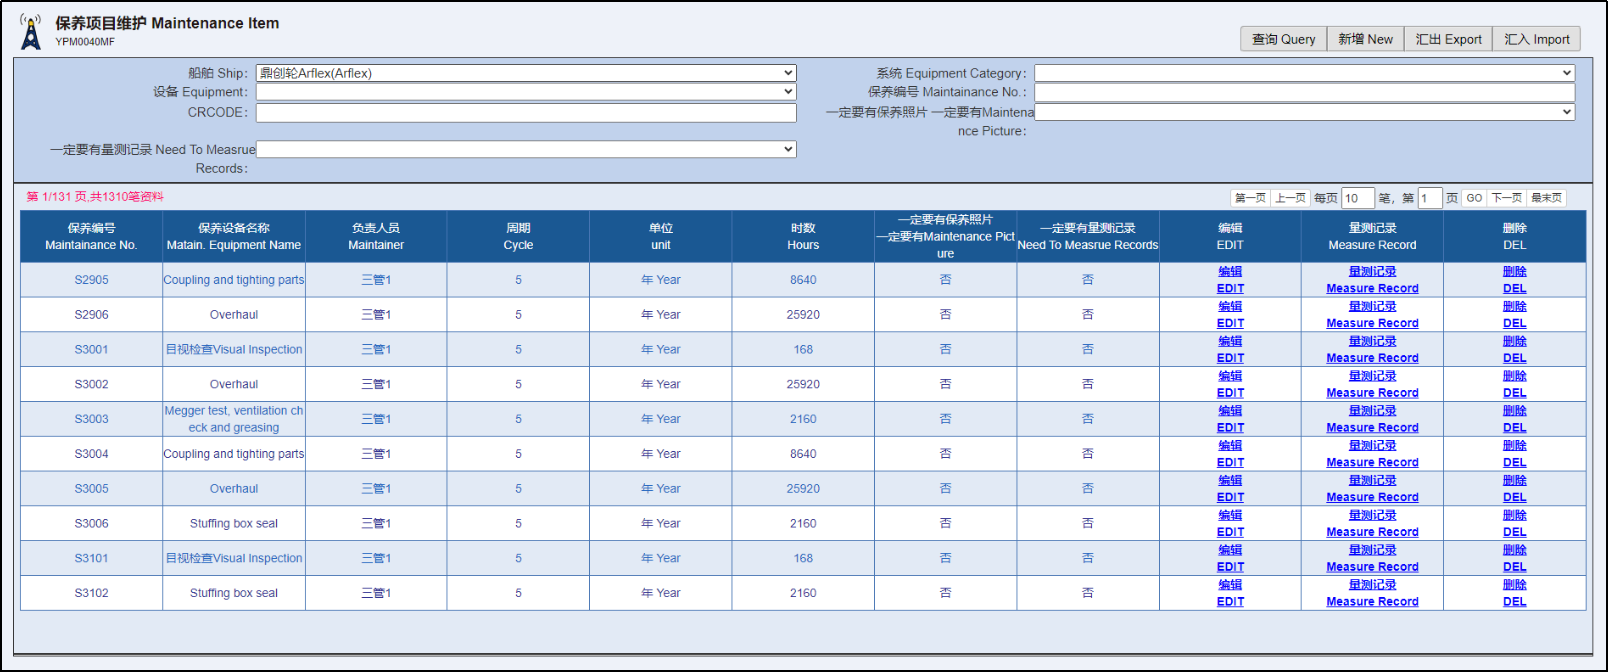
Task: Click the GO page jump button
Action: pyautogui.click(x=1474, y=198)
